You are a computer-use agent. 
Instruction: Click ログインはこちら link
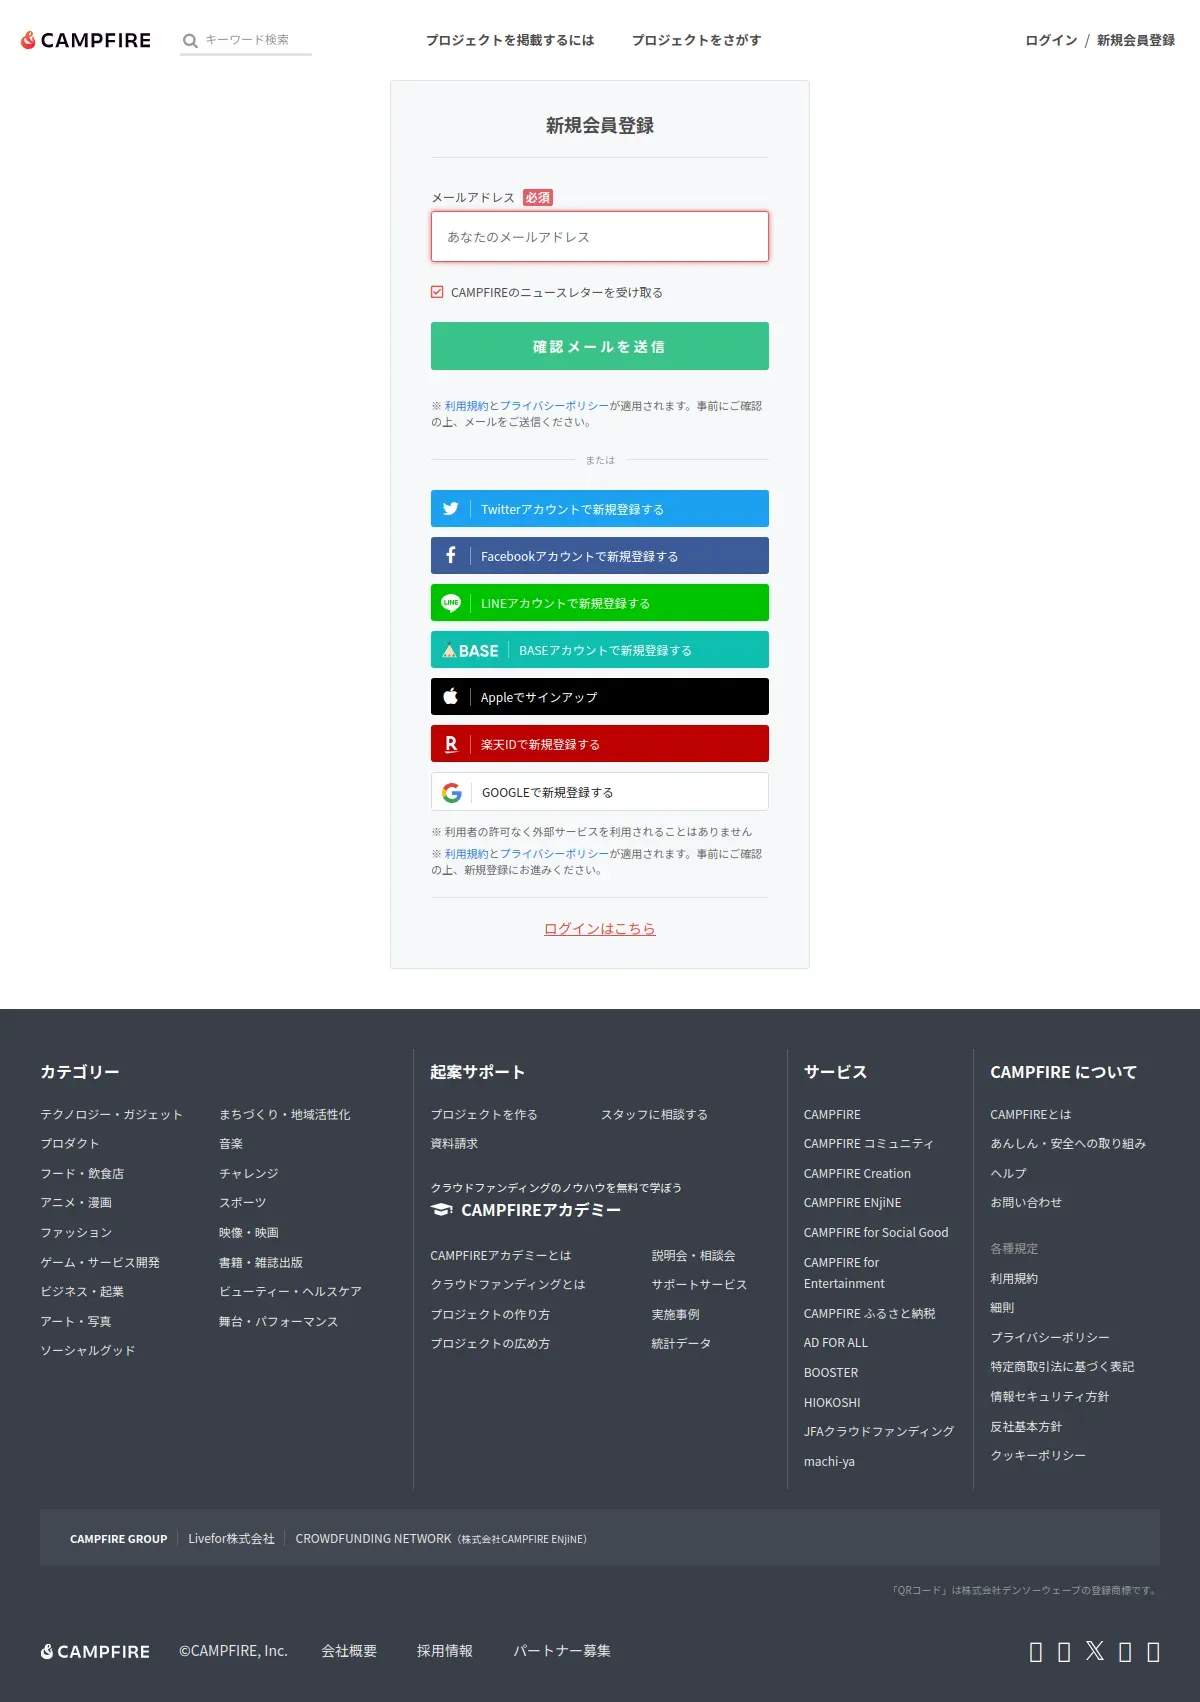tap(600, 929)
